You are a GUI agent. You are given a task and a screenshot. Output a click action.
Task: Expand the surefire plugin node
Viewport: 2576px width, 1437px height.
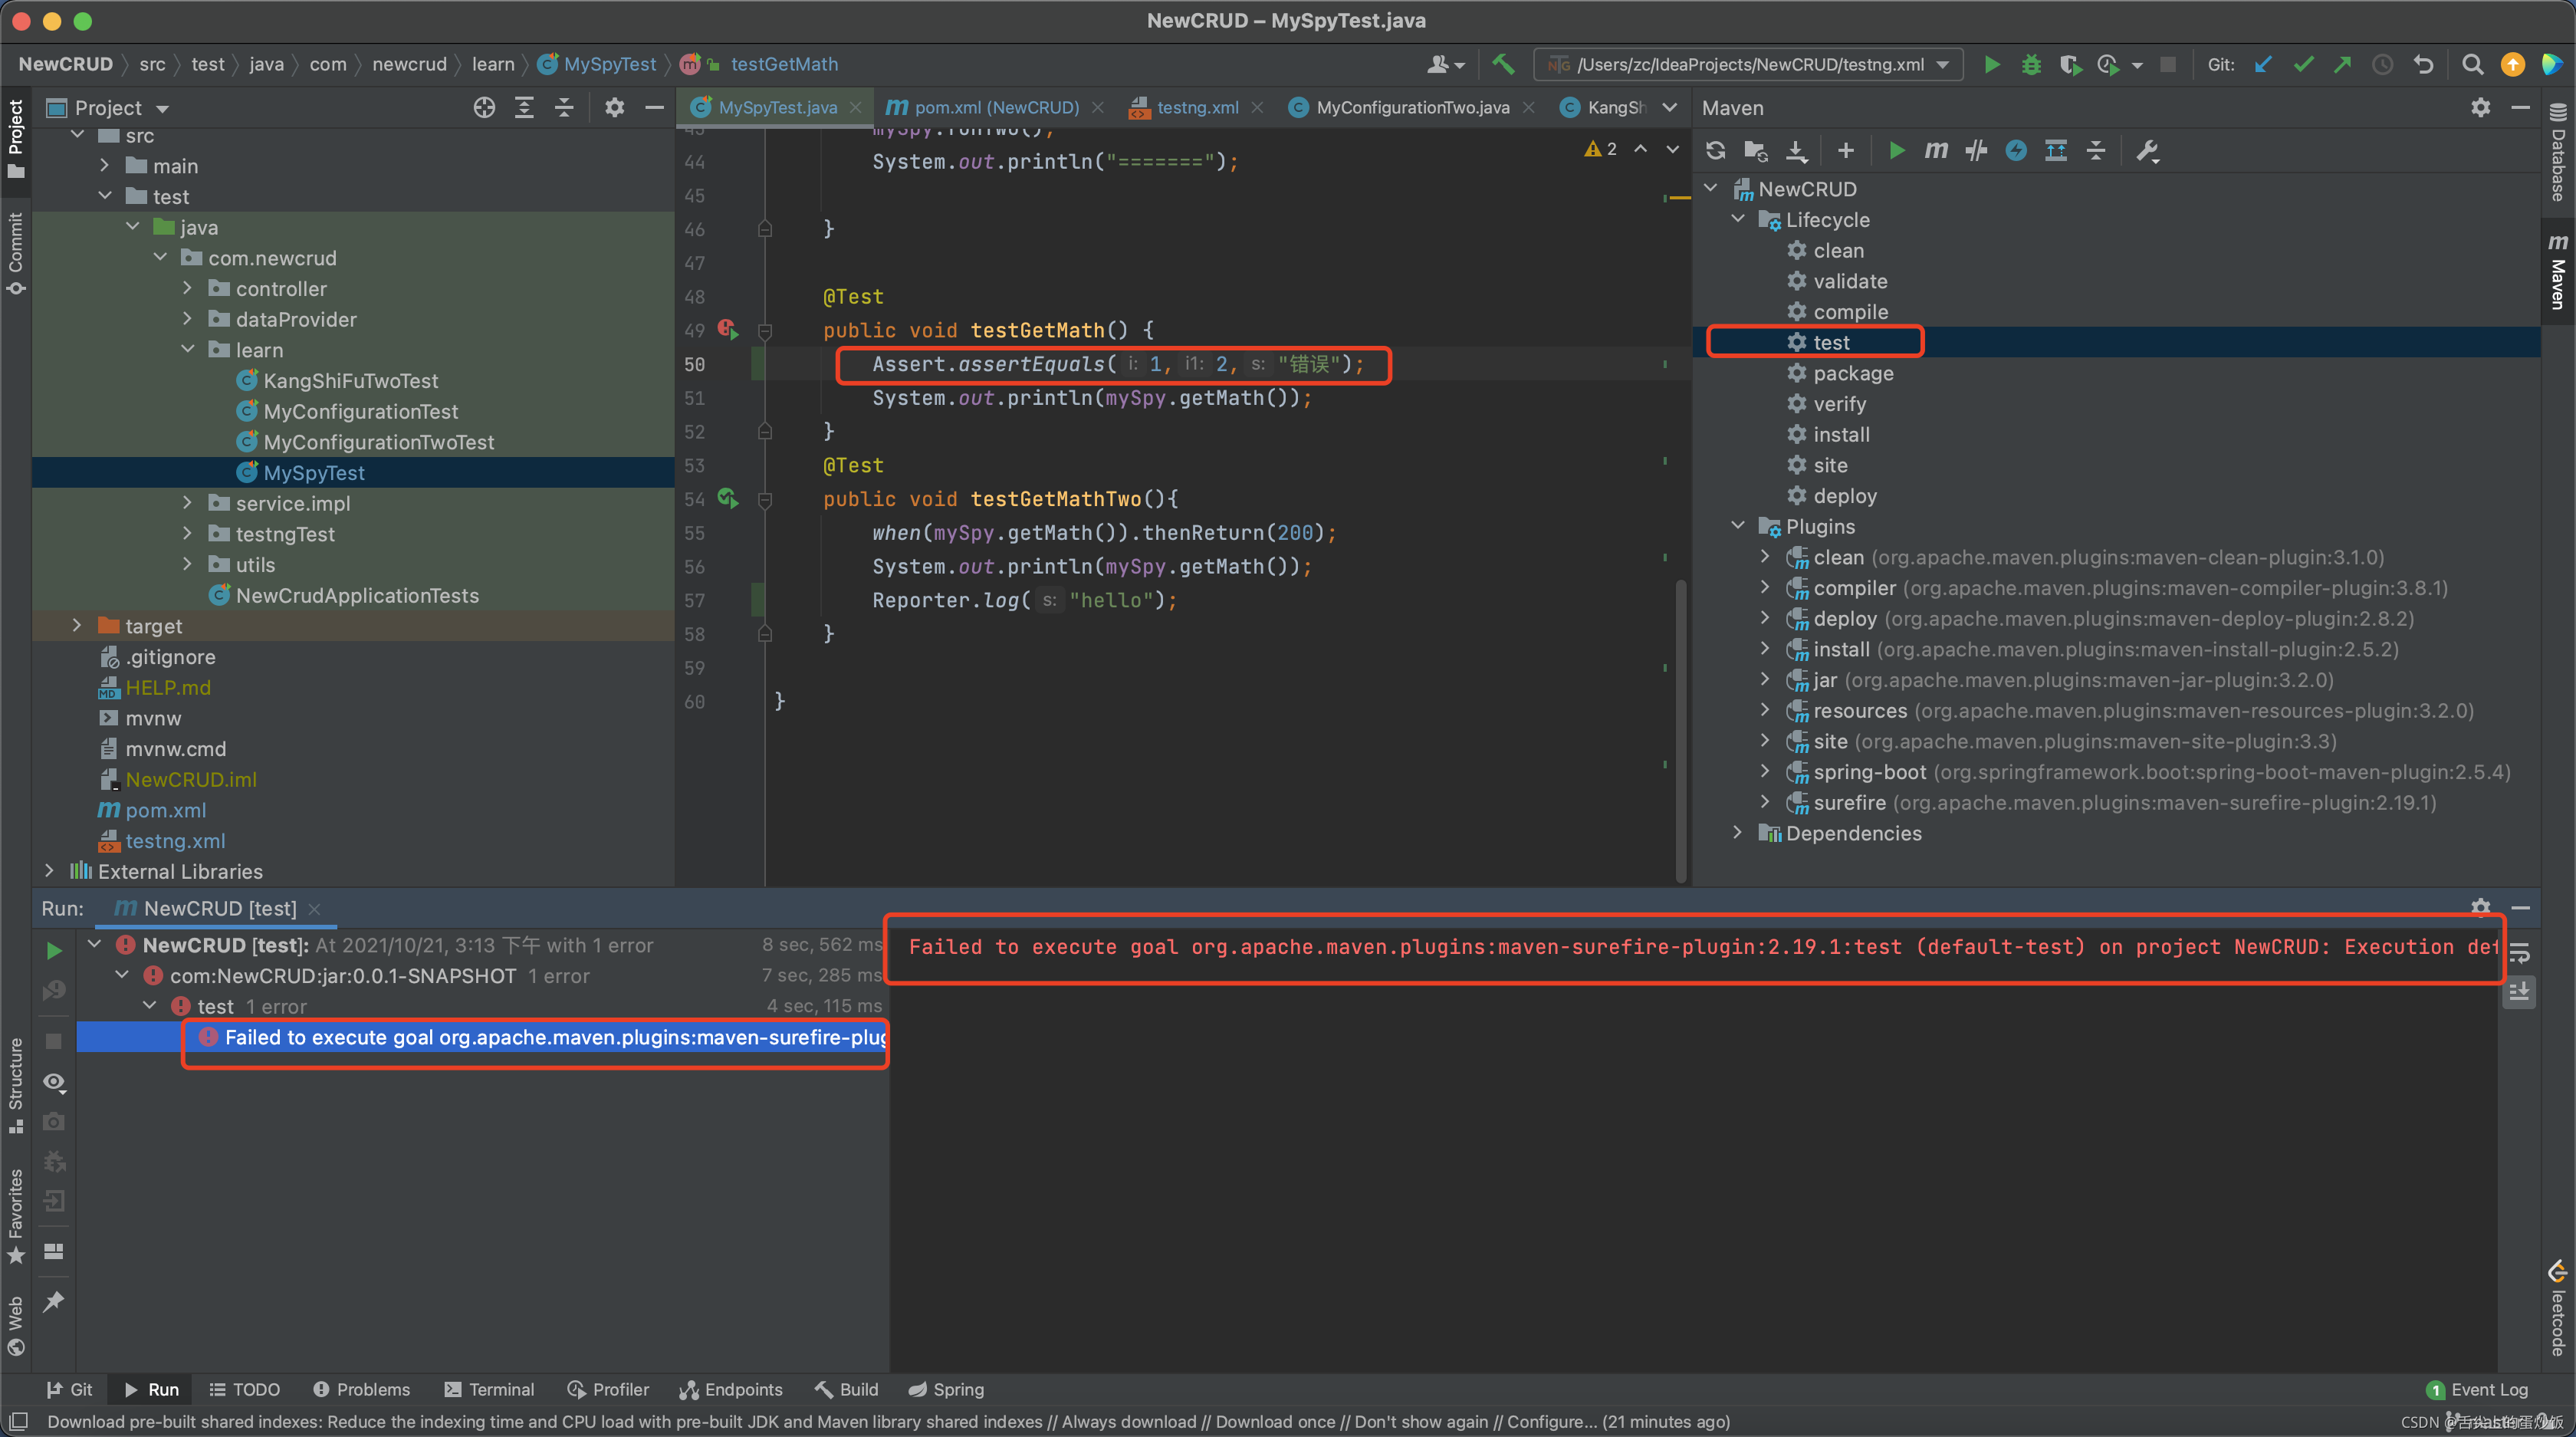click(1765, 802)
